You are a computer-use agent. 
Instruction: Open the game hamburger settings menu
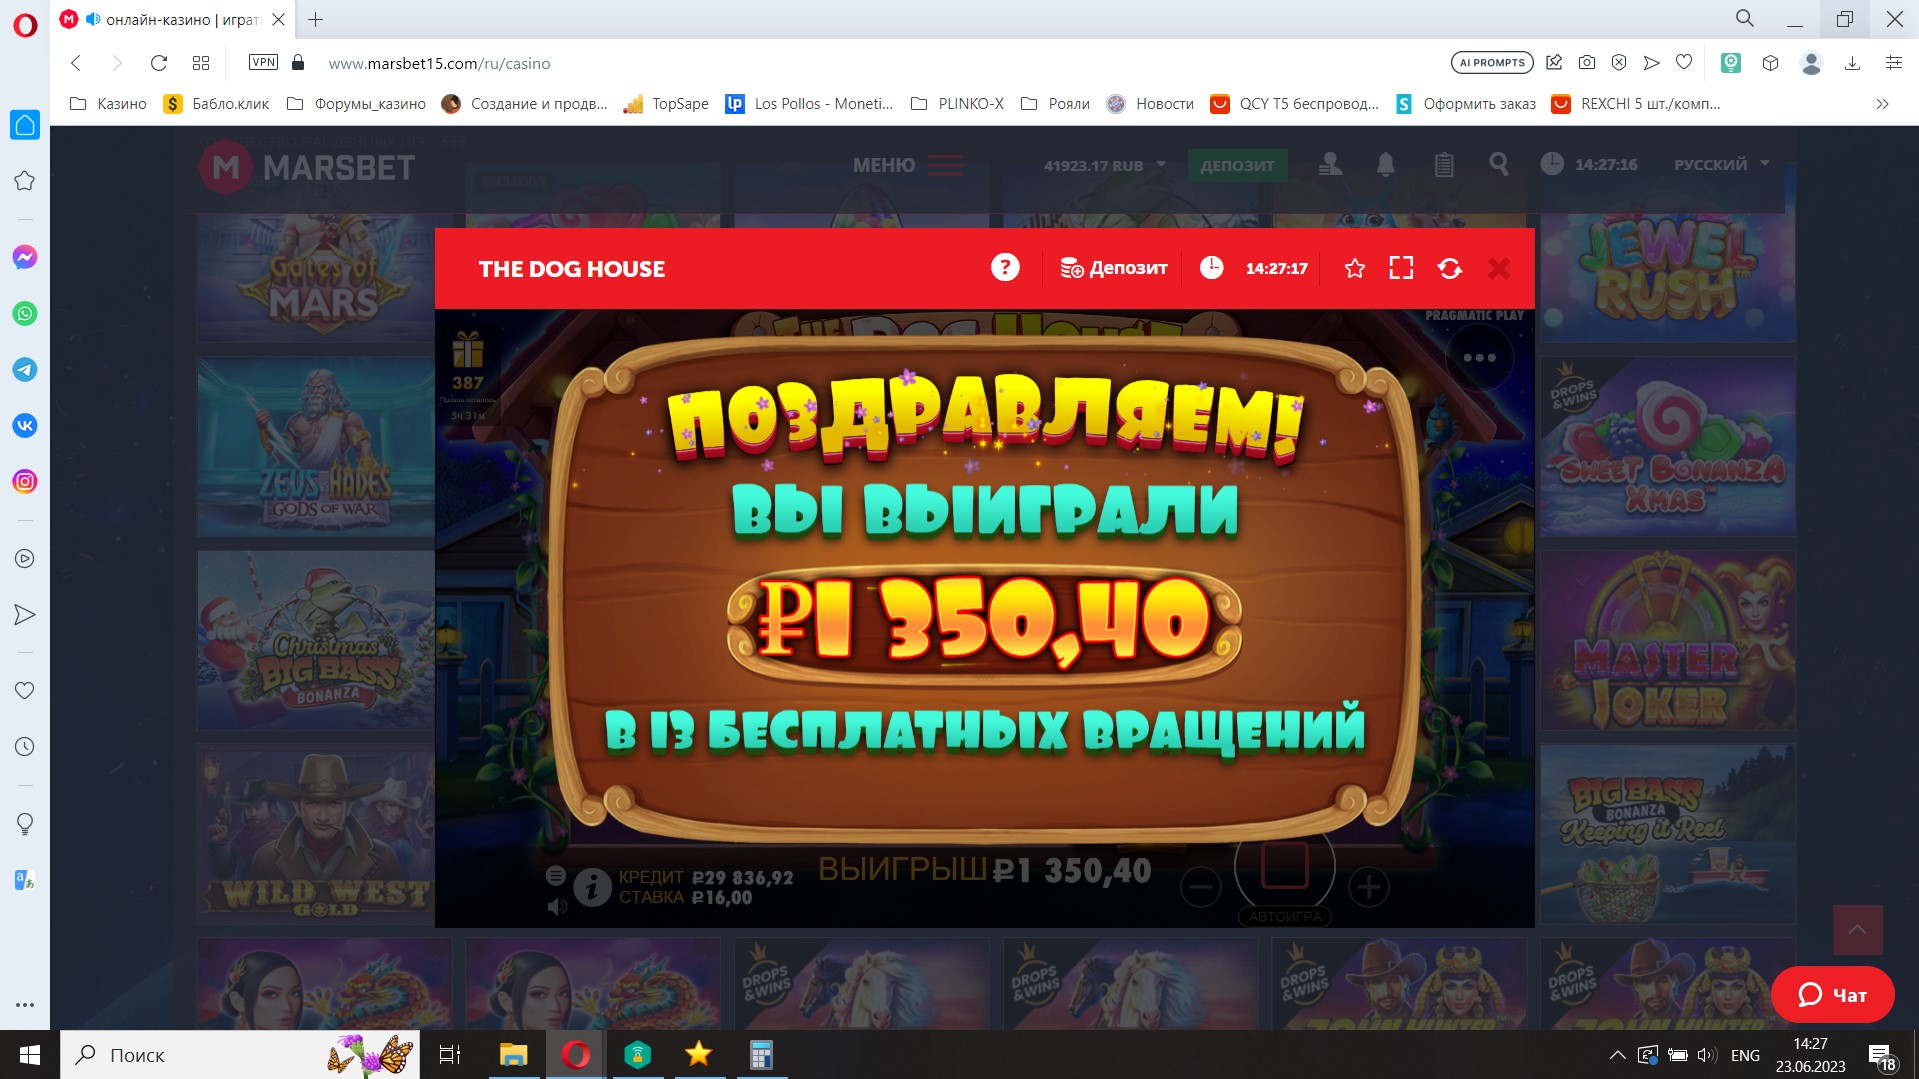tap(556, 876)
